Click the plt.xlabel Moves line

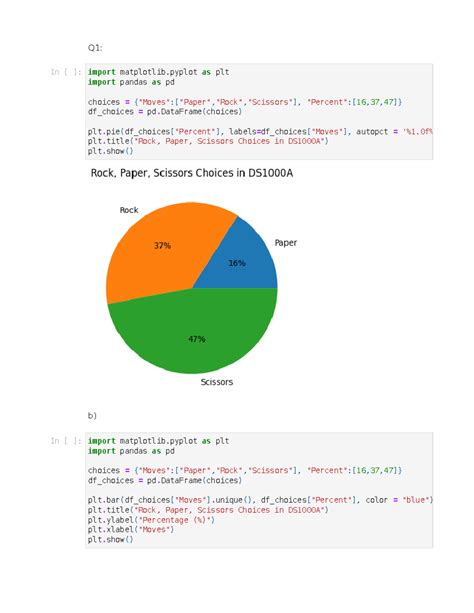(131, 530)
